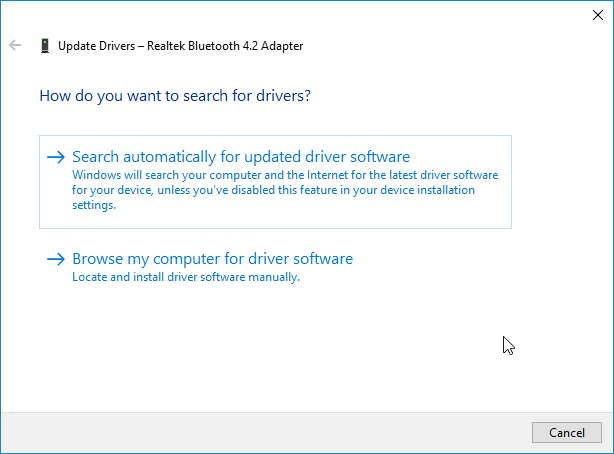
Task: Click the 'How do you want to search for drivers?' heading
Action: pos(175,96)
